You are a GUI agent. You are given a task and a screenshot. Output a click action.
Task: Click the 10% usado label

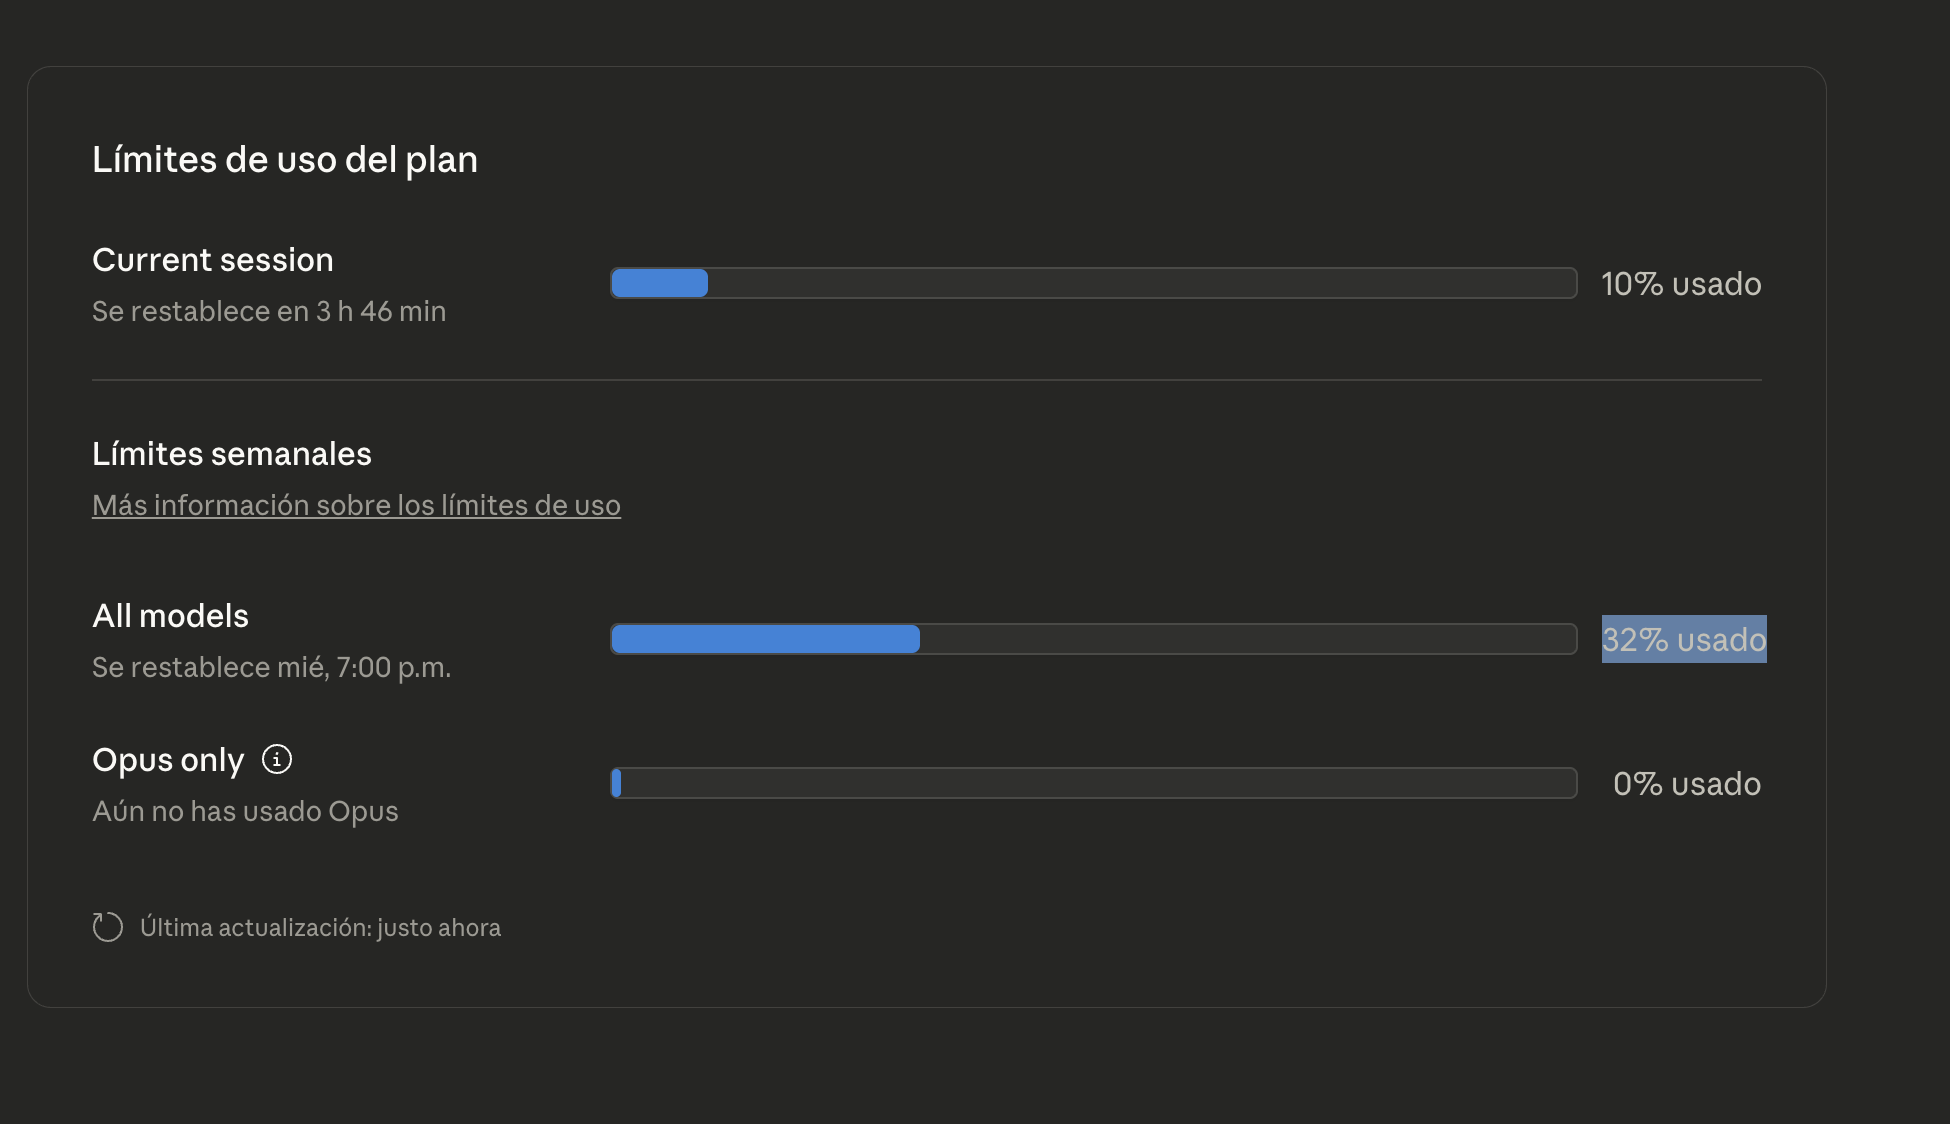1681,284
